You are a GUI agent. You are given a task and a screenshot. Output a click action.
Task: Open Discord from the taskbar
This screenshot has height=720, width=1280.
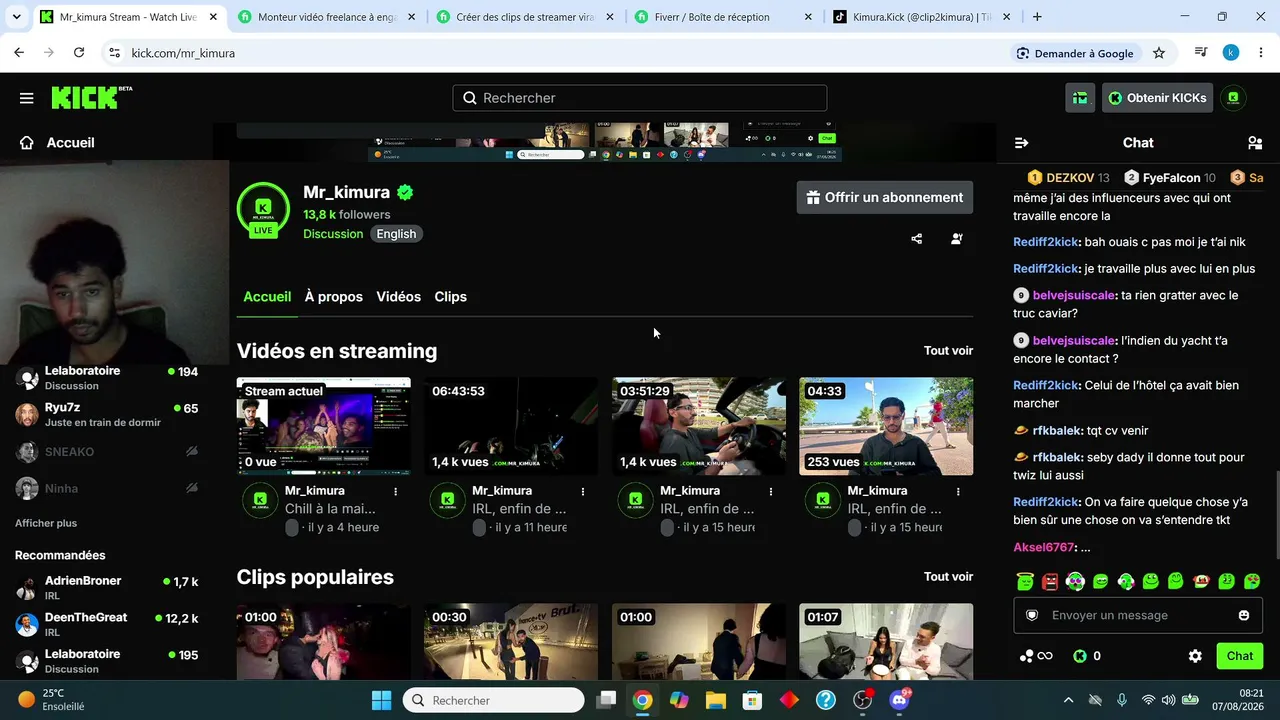(x=899, y=700)
